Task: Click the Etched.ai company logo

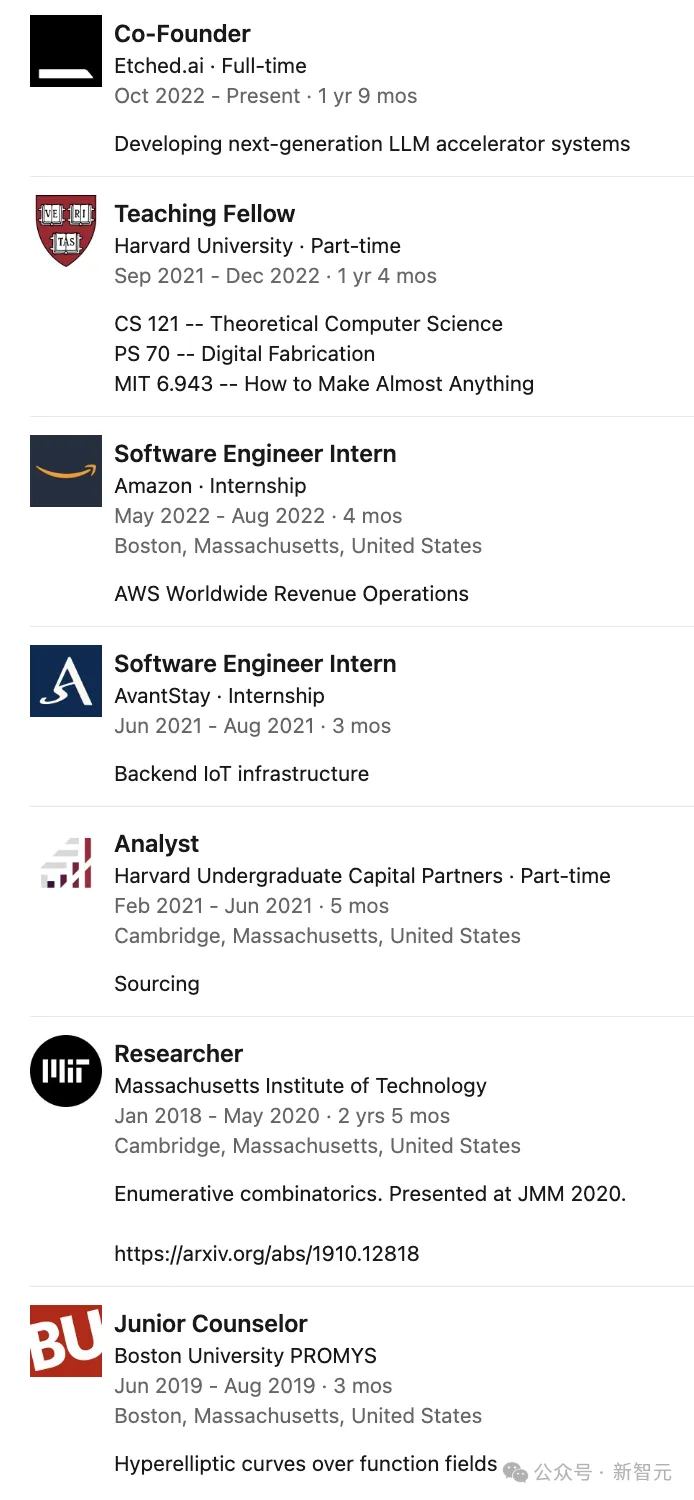Action: tap(66, 51)
